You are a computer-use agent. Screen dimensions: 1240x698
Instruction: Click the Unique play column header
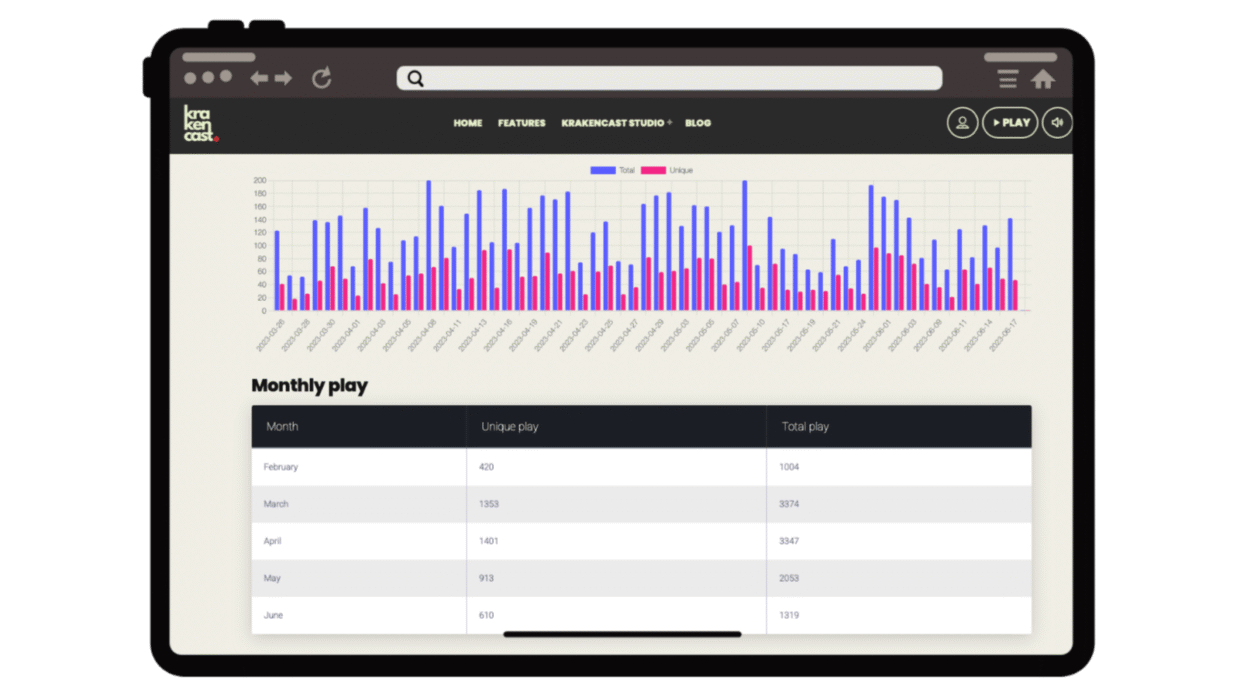(x=509, y=427)
